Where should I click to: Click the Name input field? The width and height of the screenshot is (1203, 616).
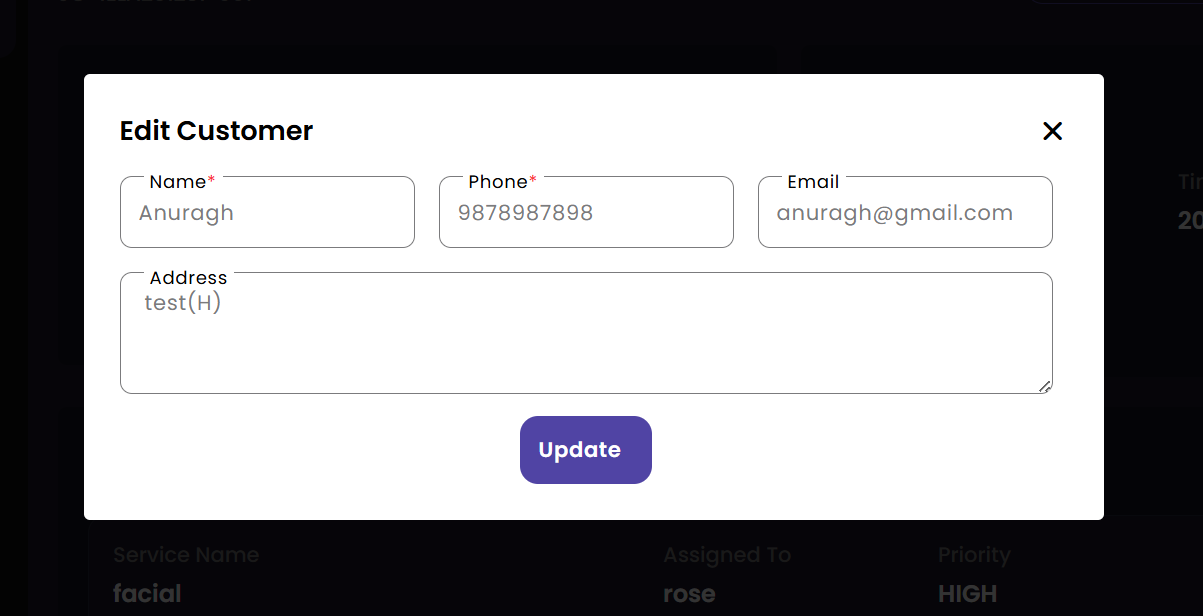(x=267, y=213)
